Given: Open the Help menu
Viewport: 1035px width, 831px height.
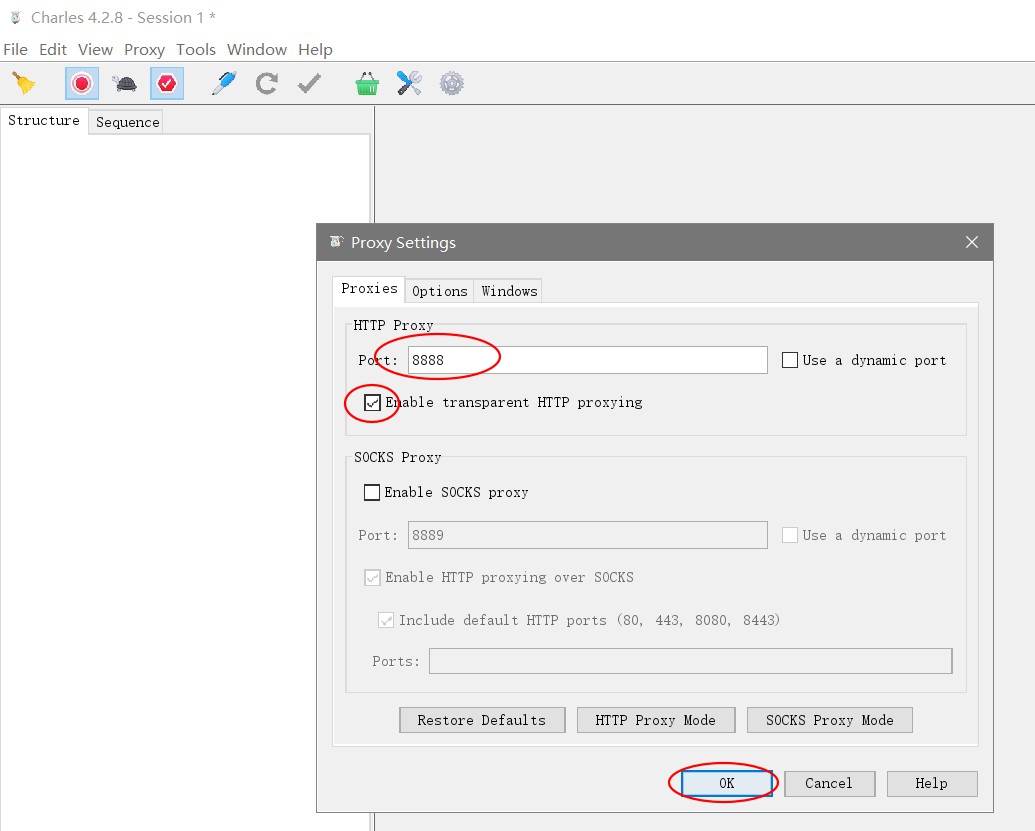Looking at the screenshot, I should tap(315, 50).
